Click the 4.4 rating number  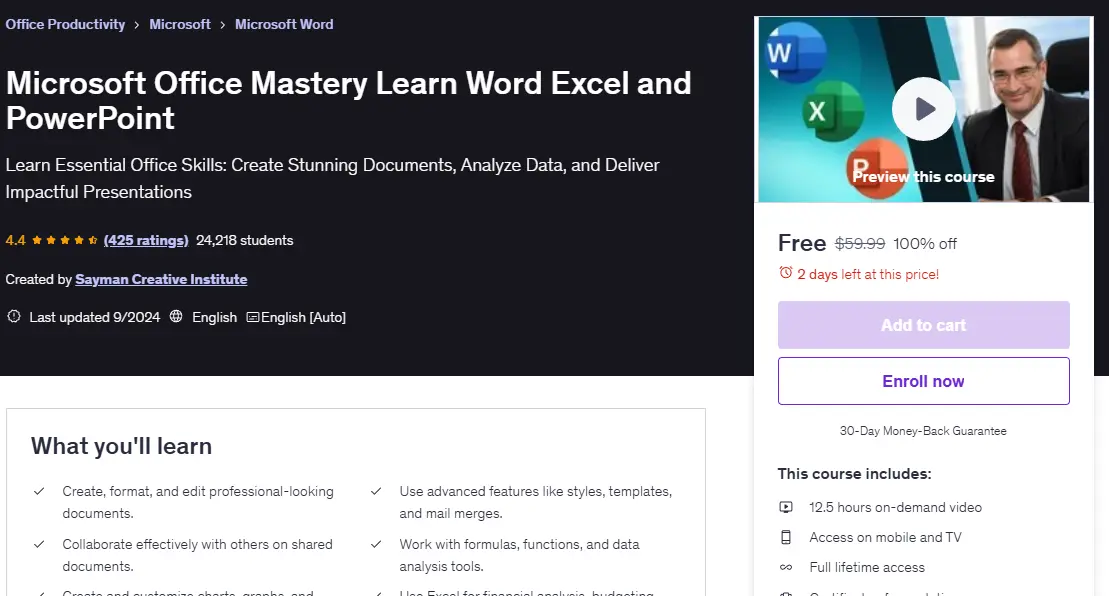click(16, 240)
